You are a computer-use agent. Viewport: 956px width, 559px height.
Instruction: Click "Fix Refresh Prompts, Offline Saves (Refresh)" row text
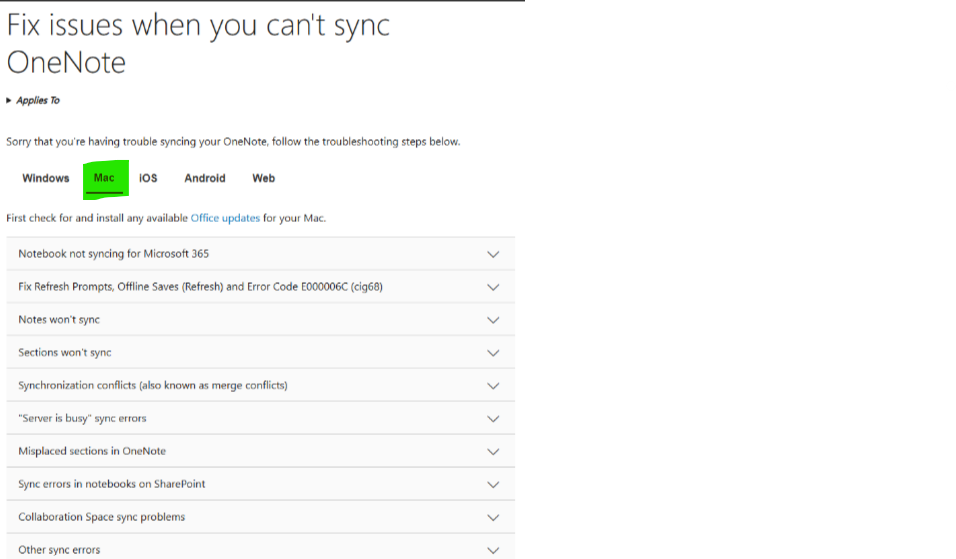pos(200,287)
